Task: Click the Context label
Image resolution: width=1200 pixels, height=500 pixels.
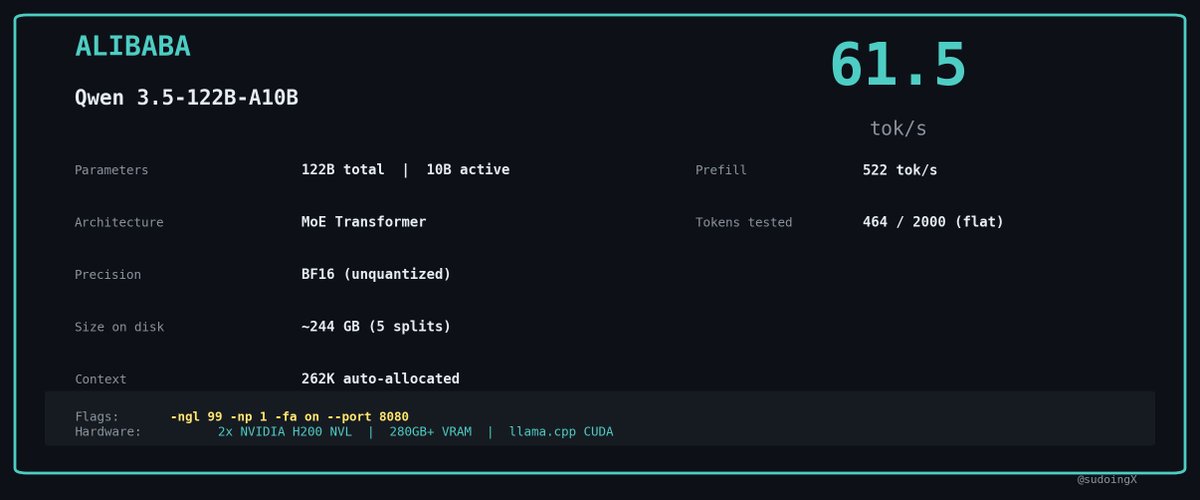Action: point(101,379)
